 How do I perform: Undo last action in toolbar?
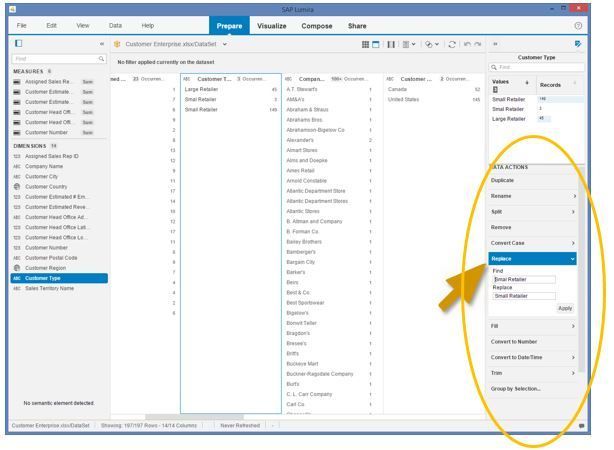coord(467,44)
